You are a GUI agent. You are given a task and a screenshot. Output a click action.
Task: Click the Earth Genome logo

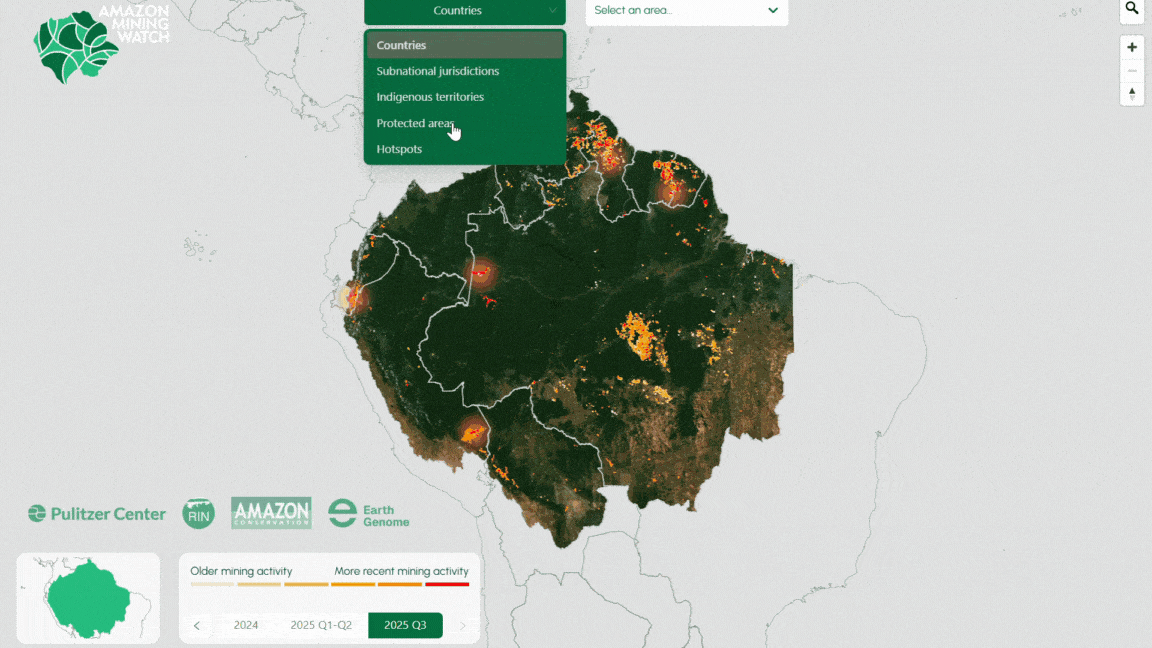tap(369, 513)
